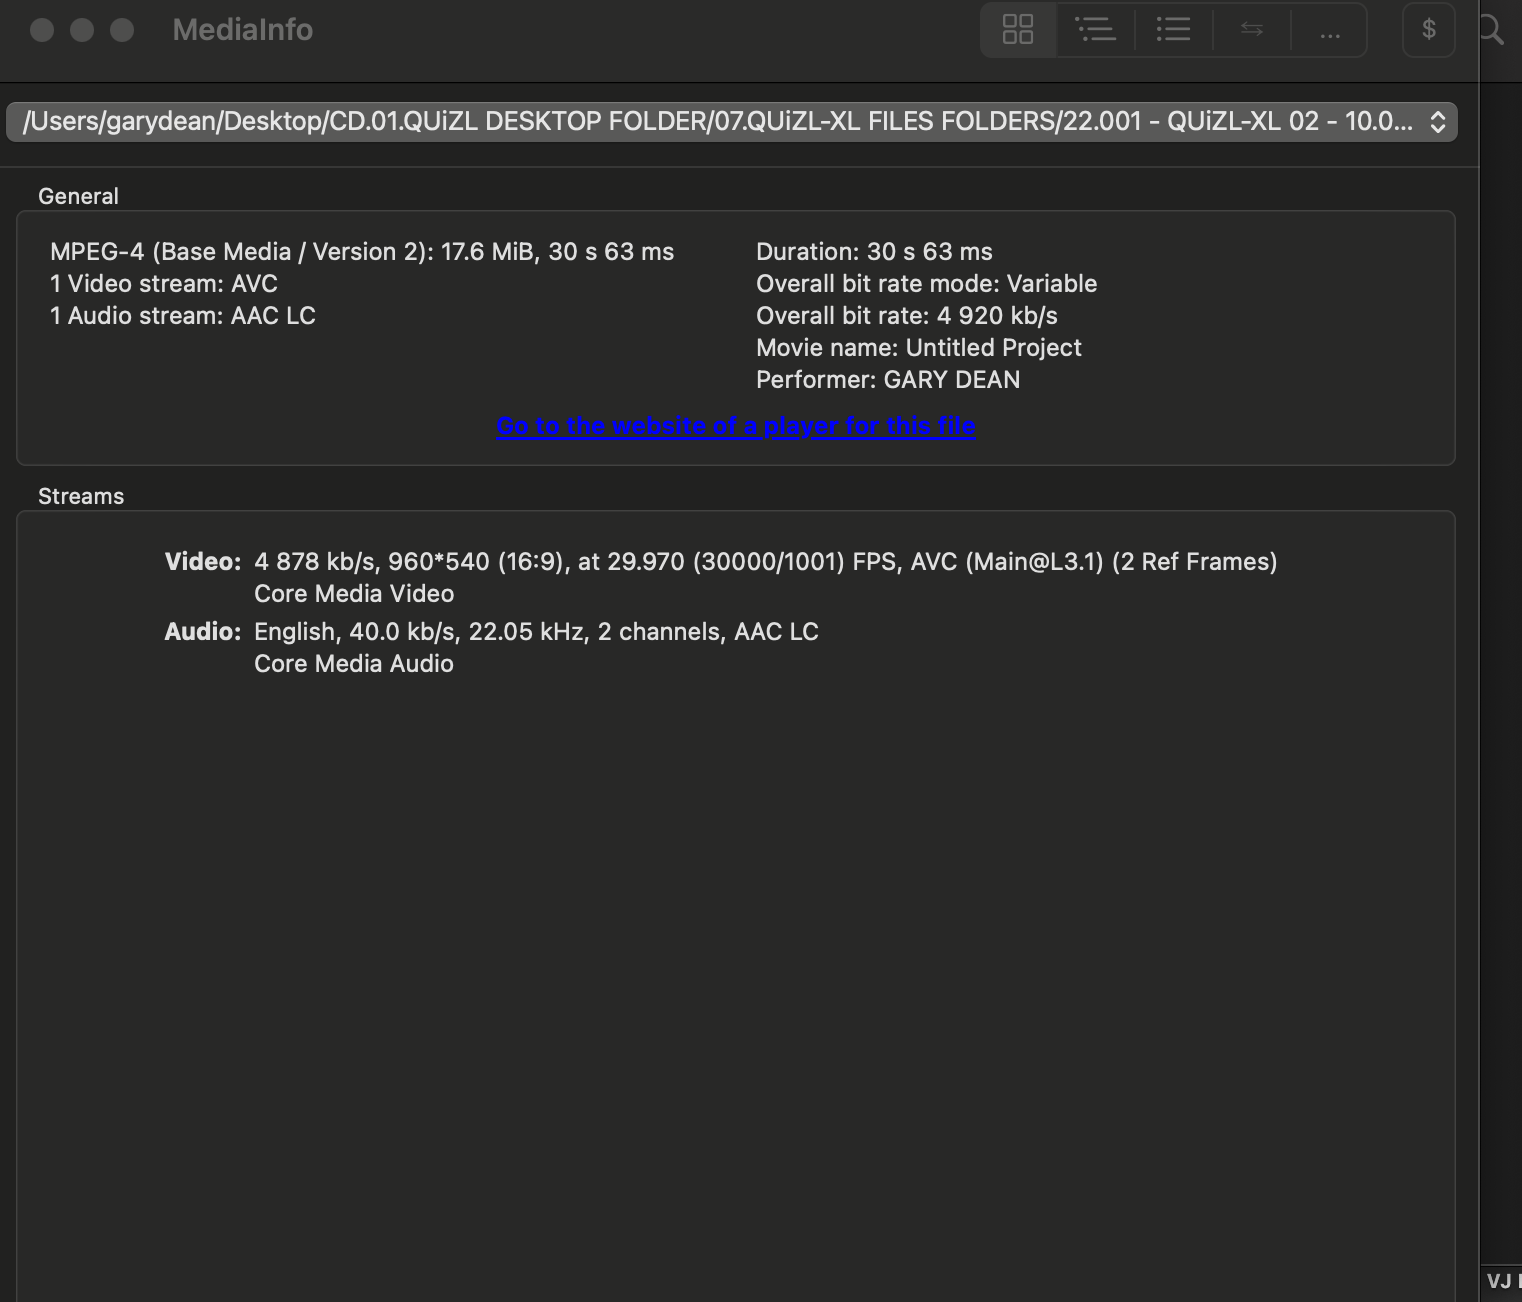This screenshot has height=1302, width=1522.
Task: Select '1 Audio stream: AAC LC' line
Action: [x=183, y=316]
